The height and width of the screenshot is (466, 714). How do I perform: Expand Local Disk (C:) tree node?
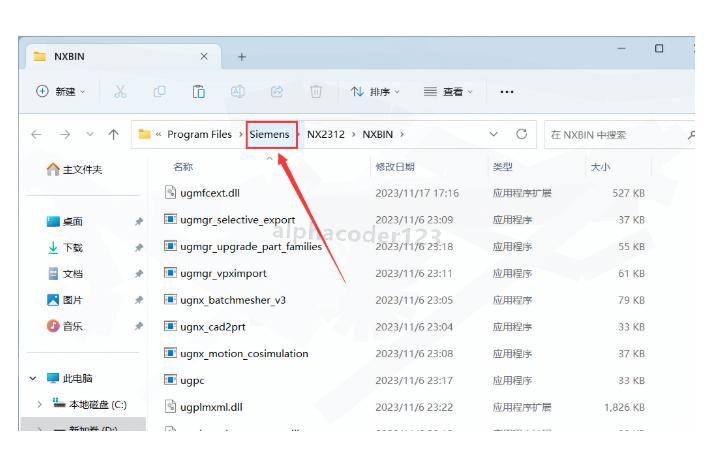39,404
